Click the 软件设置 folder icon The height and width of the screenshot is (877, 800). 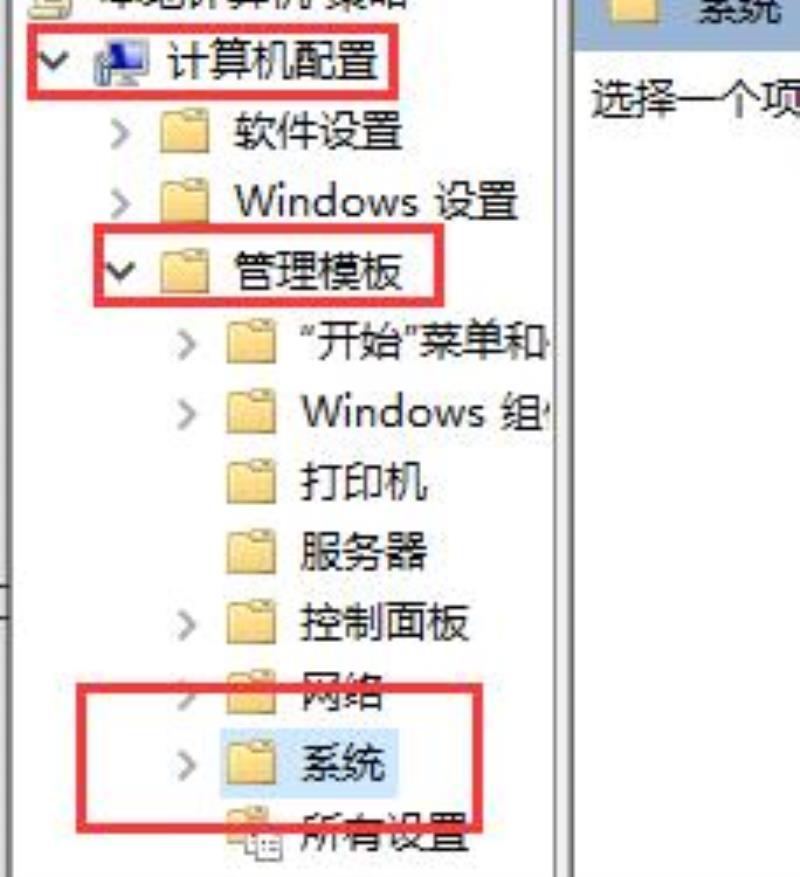185,131
